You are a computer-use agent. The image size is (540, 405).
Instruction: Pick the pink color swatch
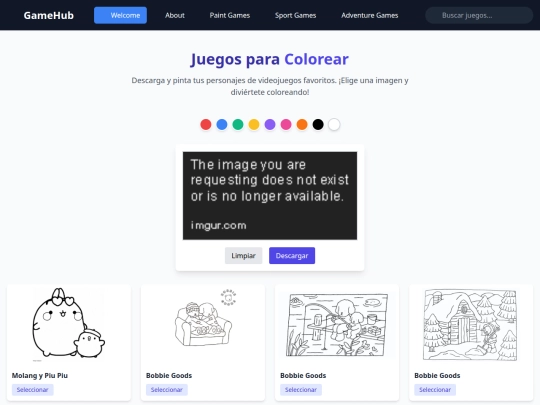(x=286, y=124)
